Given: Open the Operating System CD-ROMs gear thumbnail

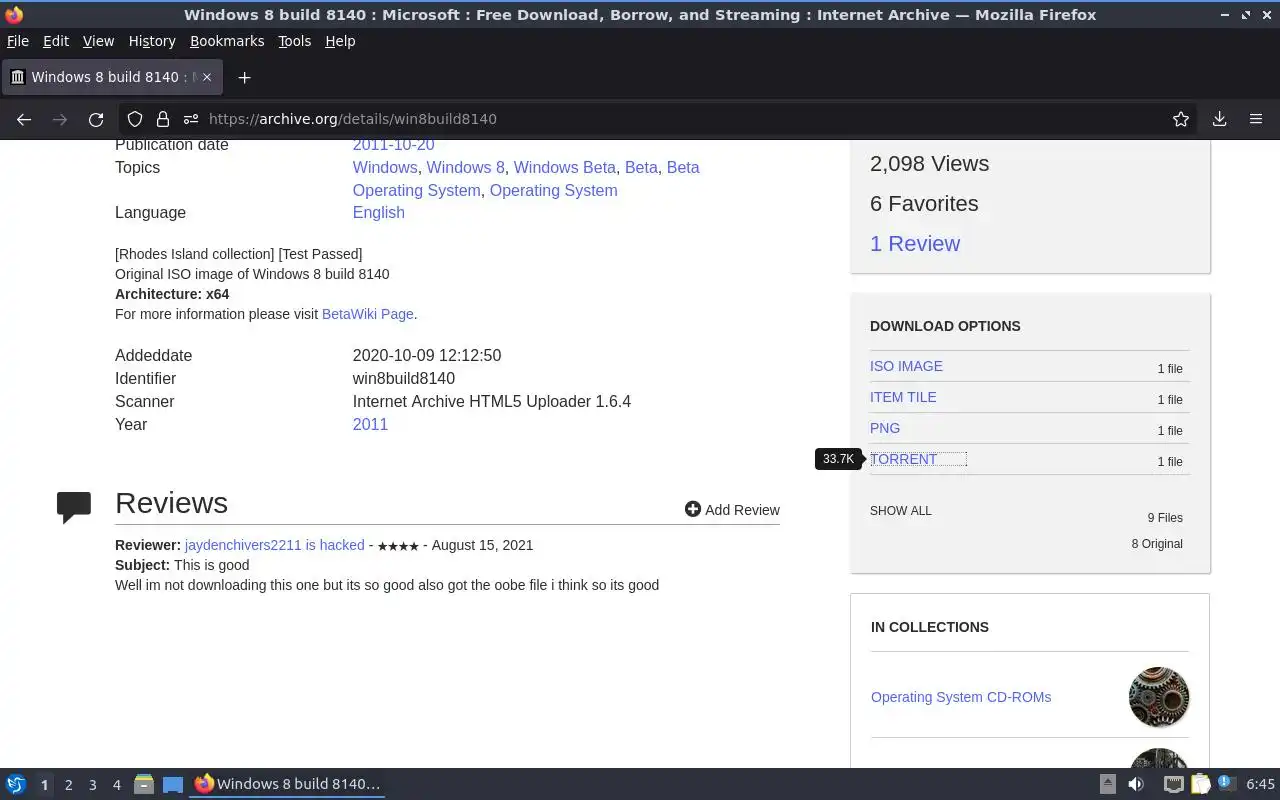Looking at the screenshot, I should point(1159,697).
